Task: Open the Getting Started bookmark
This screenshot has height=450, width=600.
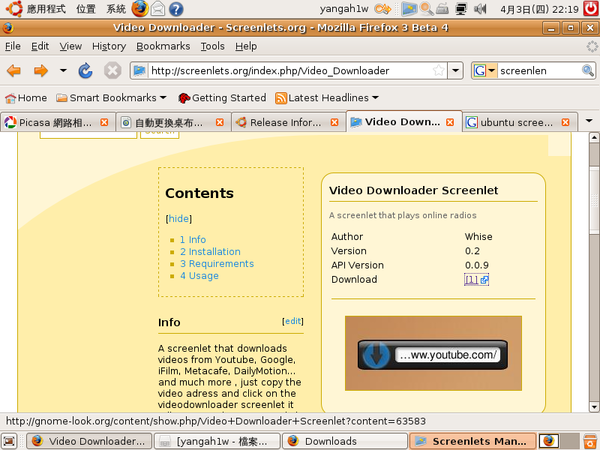Action: click(x=222, y=98)
